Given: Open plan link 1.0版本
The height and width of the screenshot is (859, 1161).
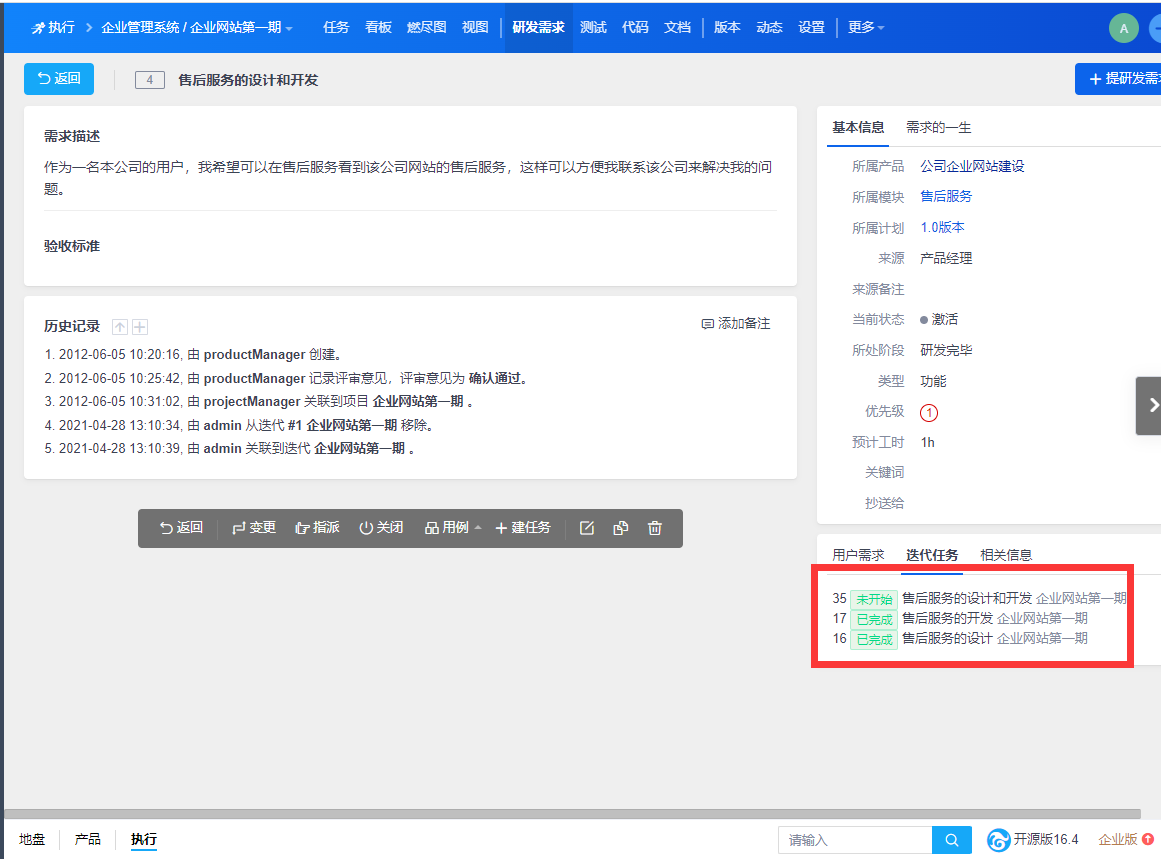Looking at the screenshot, I should pos(943,227).
